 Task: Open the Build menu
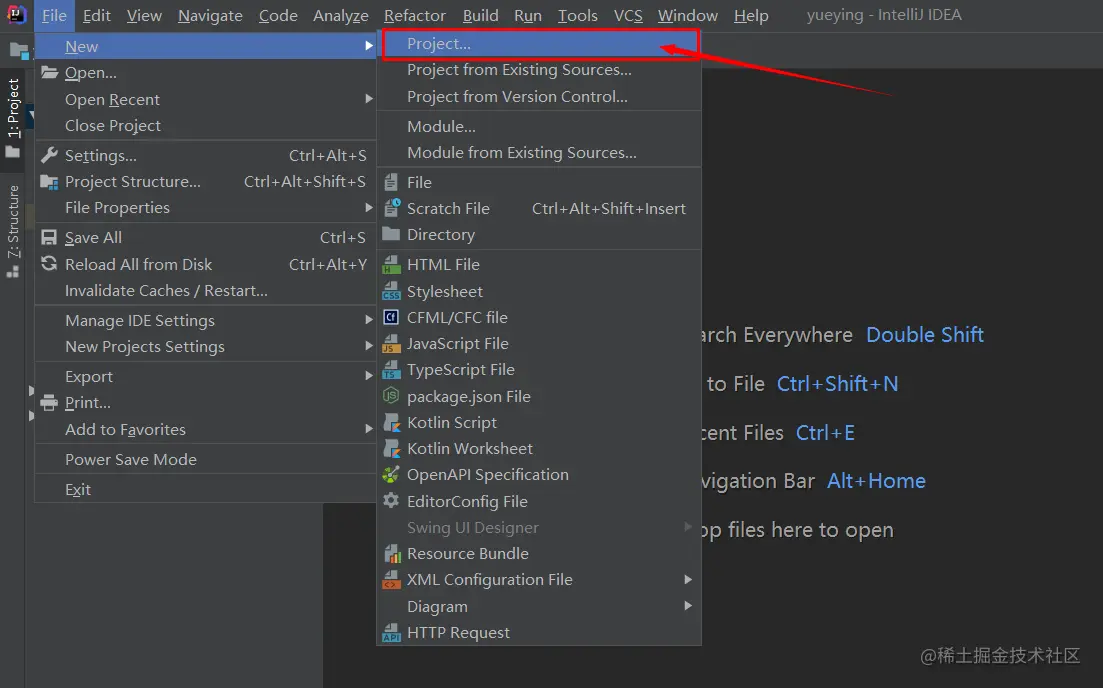pos(480,15)
